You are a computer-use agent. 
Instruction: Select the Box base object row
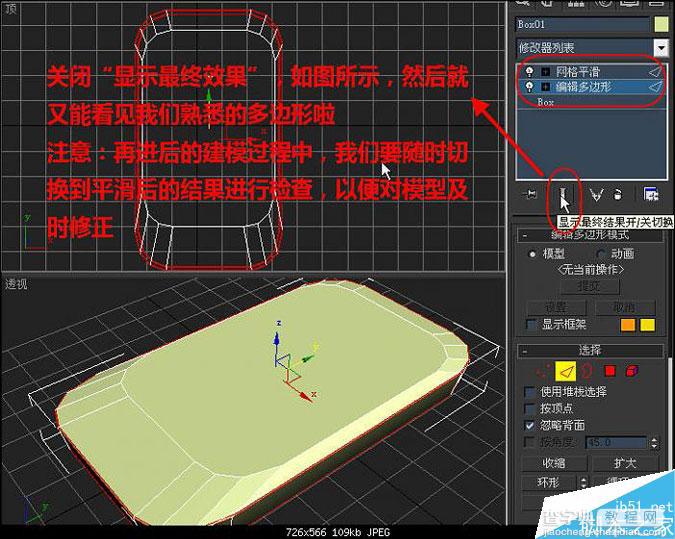[x=593, y=102]
